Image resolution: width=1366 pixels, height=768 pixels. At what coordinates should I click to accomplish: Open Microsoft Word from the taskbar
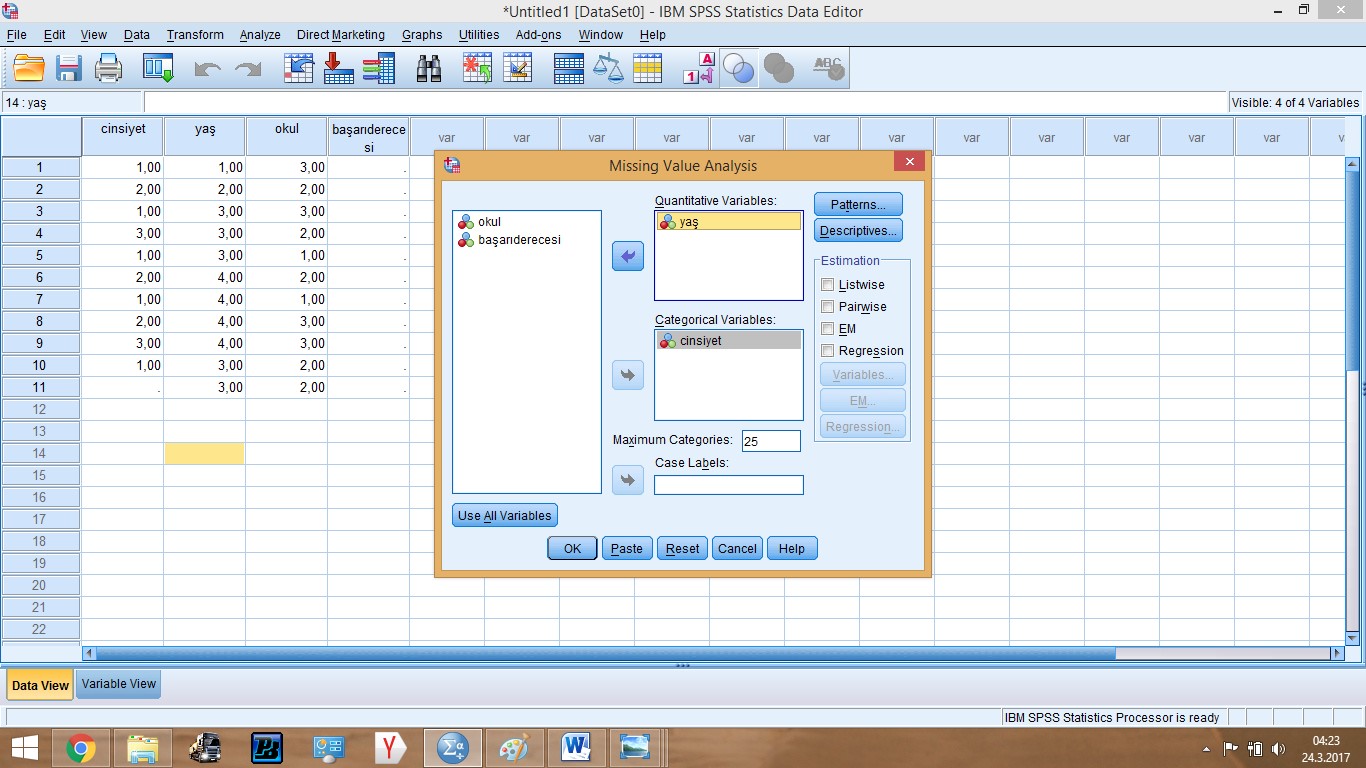coord(576,748)
